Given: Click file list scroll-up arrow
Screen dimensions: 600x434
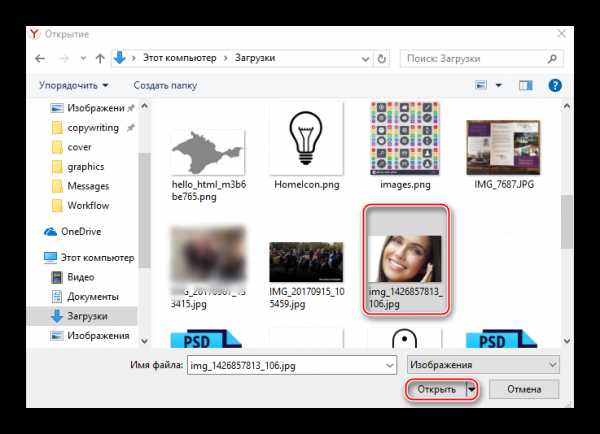Looking at the screenshot, I should [x=567, y=106].
